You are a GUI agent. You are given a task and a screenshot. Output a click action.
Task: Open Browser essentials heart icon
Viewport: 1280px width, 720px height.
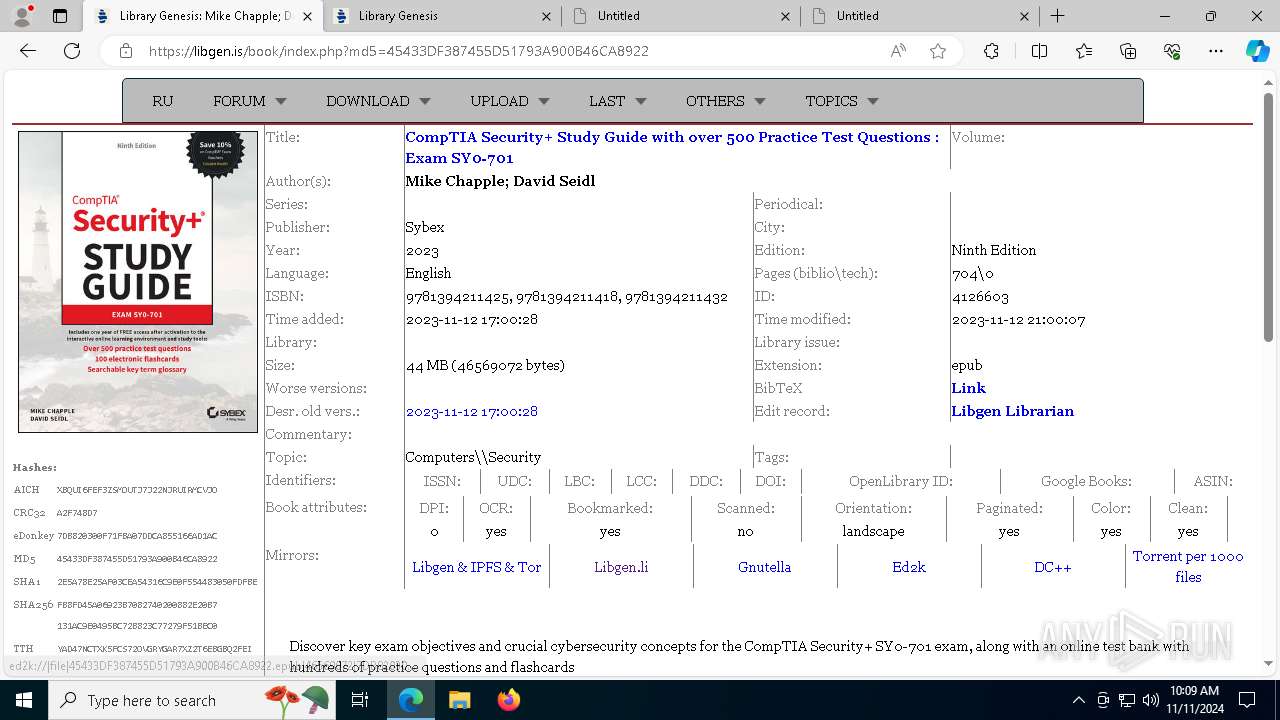[x=1172, y=51]
